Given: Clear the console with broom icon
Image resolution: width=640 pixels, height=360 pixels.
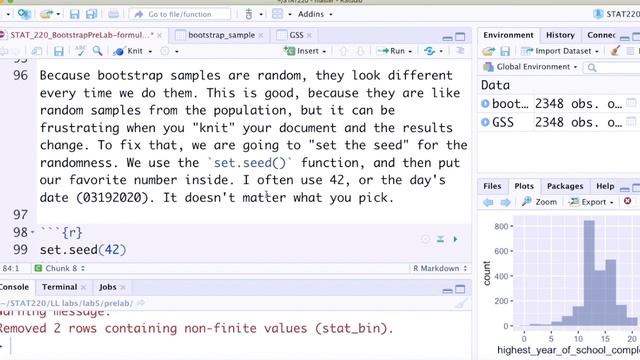Looking at the screenshot, I should pos(461,303).
